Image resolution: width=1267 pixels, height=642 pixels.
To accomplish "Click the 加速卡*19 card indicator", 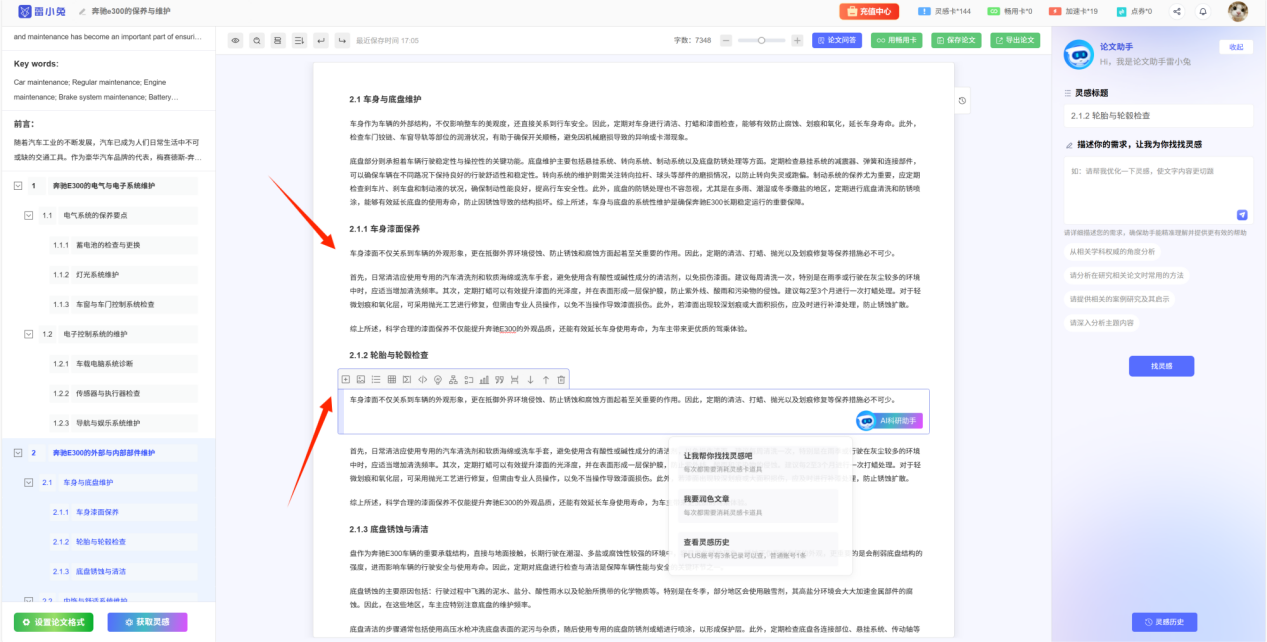I will [x=1073, y=11].
